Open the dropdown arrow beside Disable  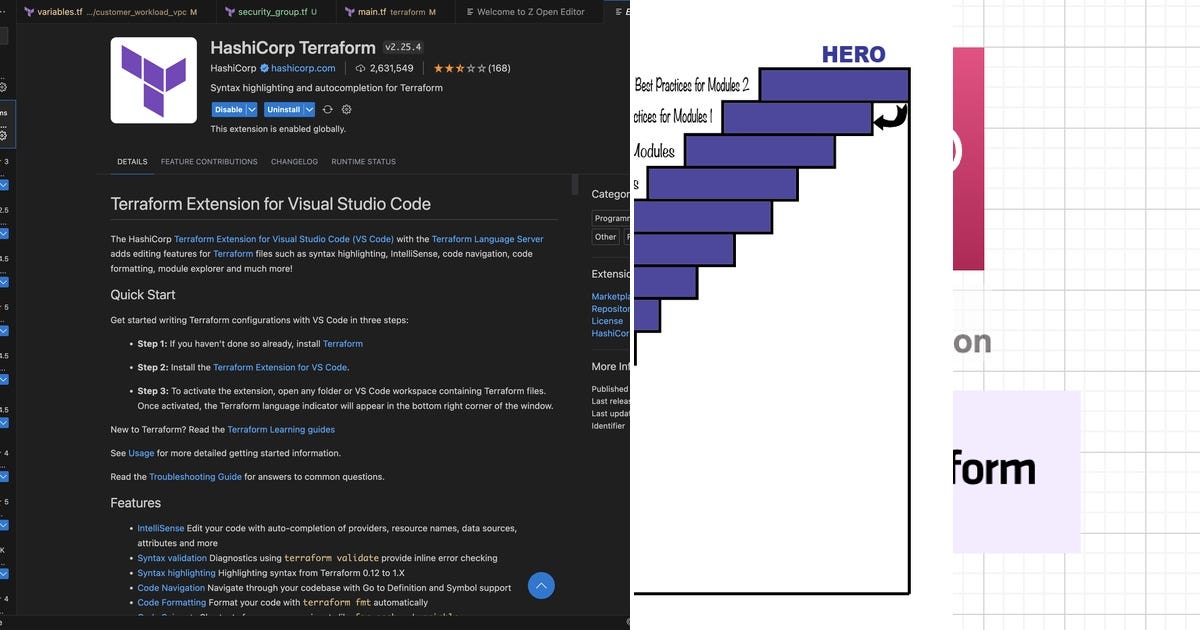coord(250,109)
